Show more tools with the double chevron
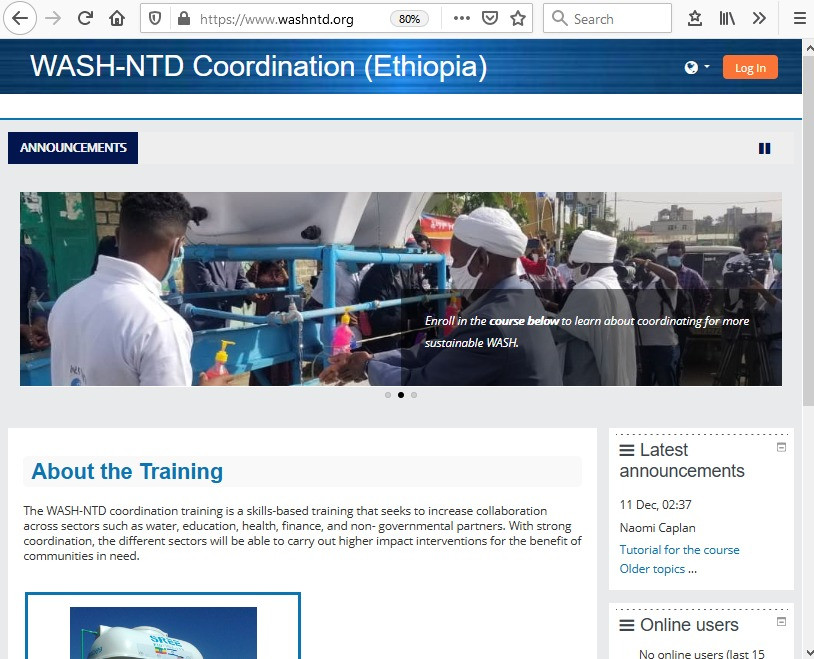 click(x=759, y=19)
